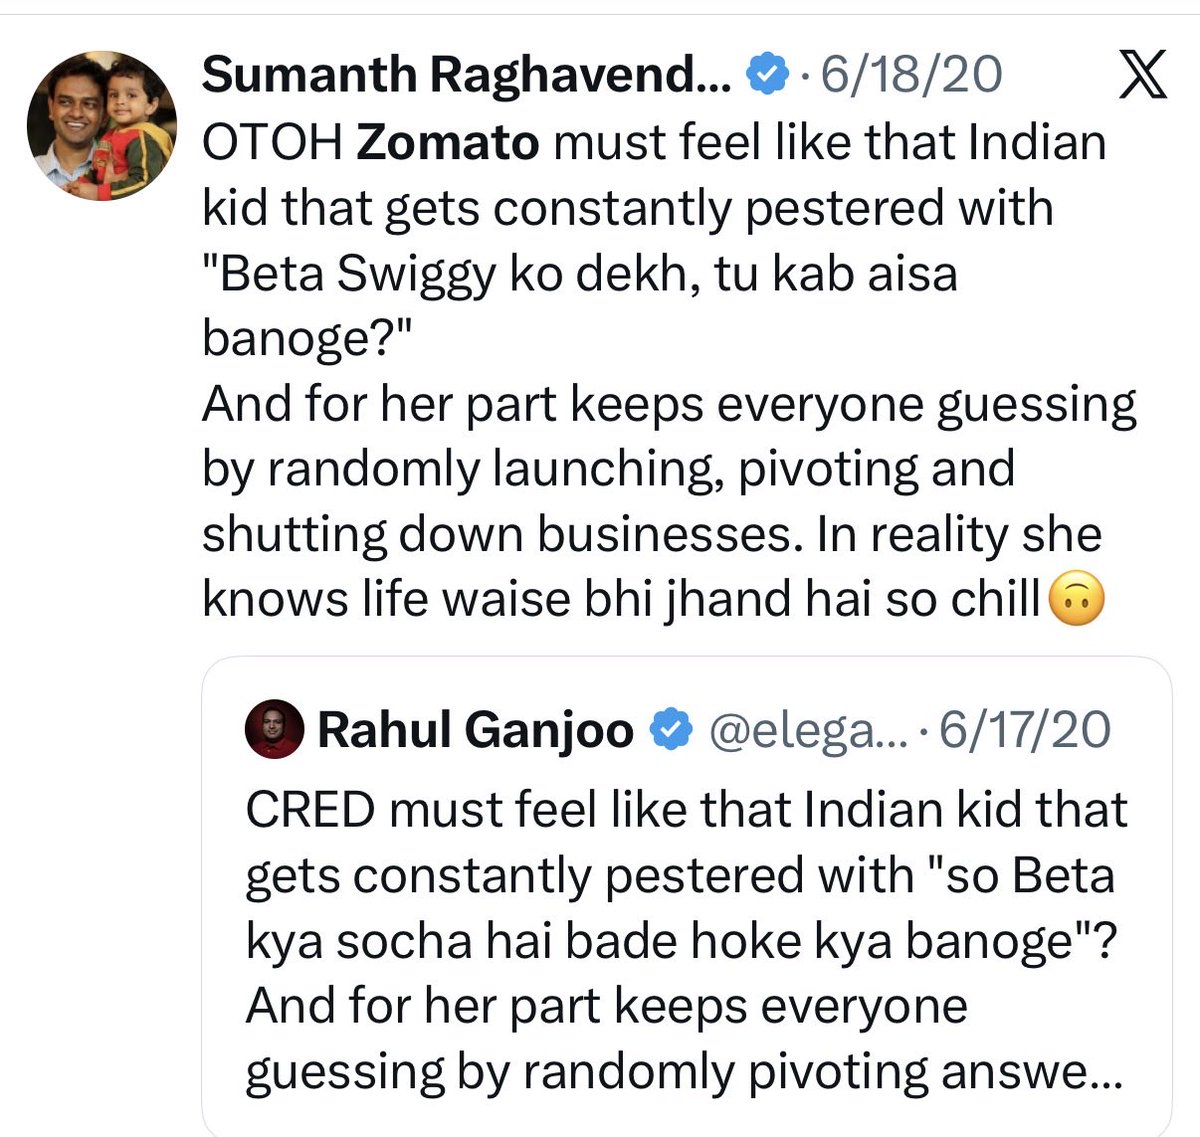Click the upside-down face emoji
Screen dimensions: 1200x1137
[x=1075, y=601]
